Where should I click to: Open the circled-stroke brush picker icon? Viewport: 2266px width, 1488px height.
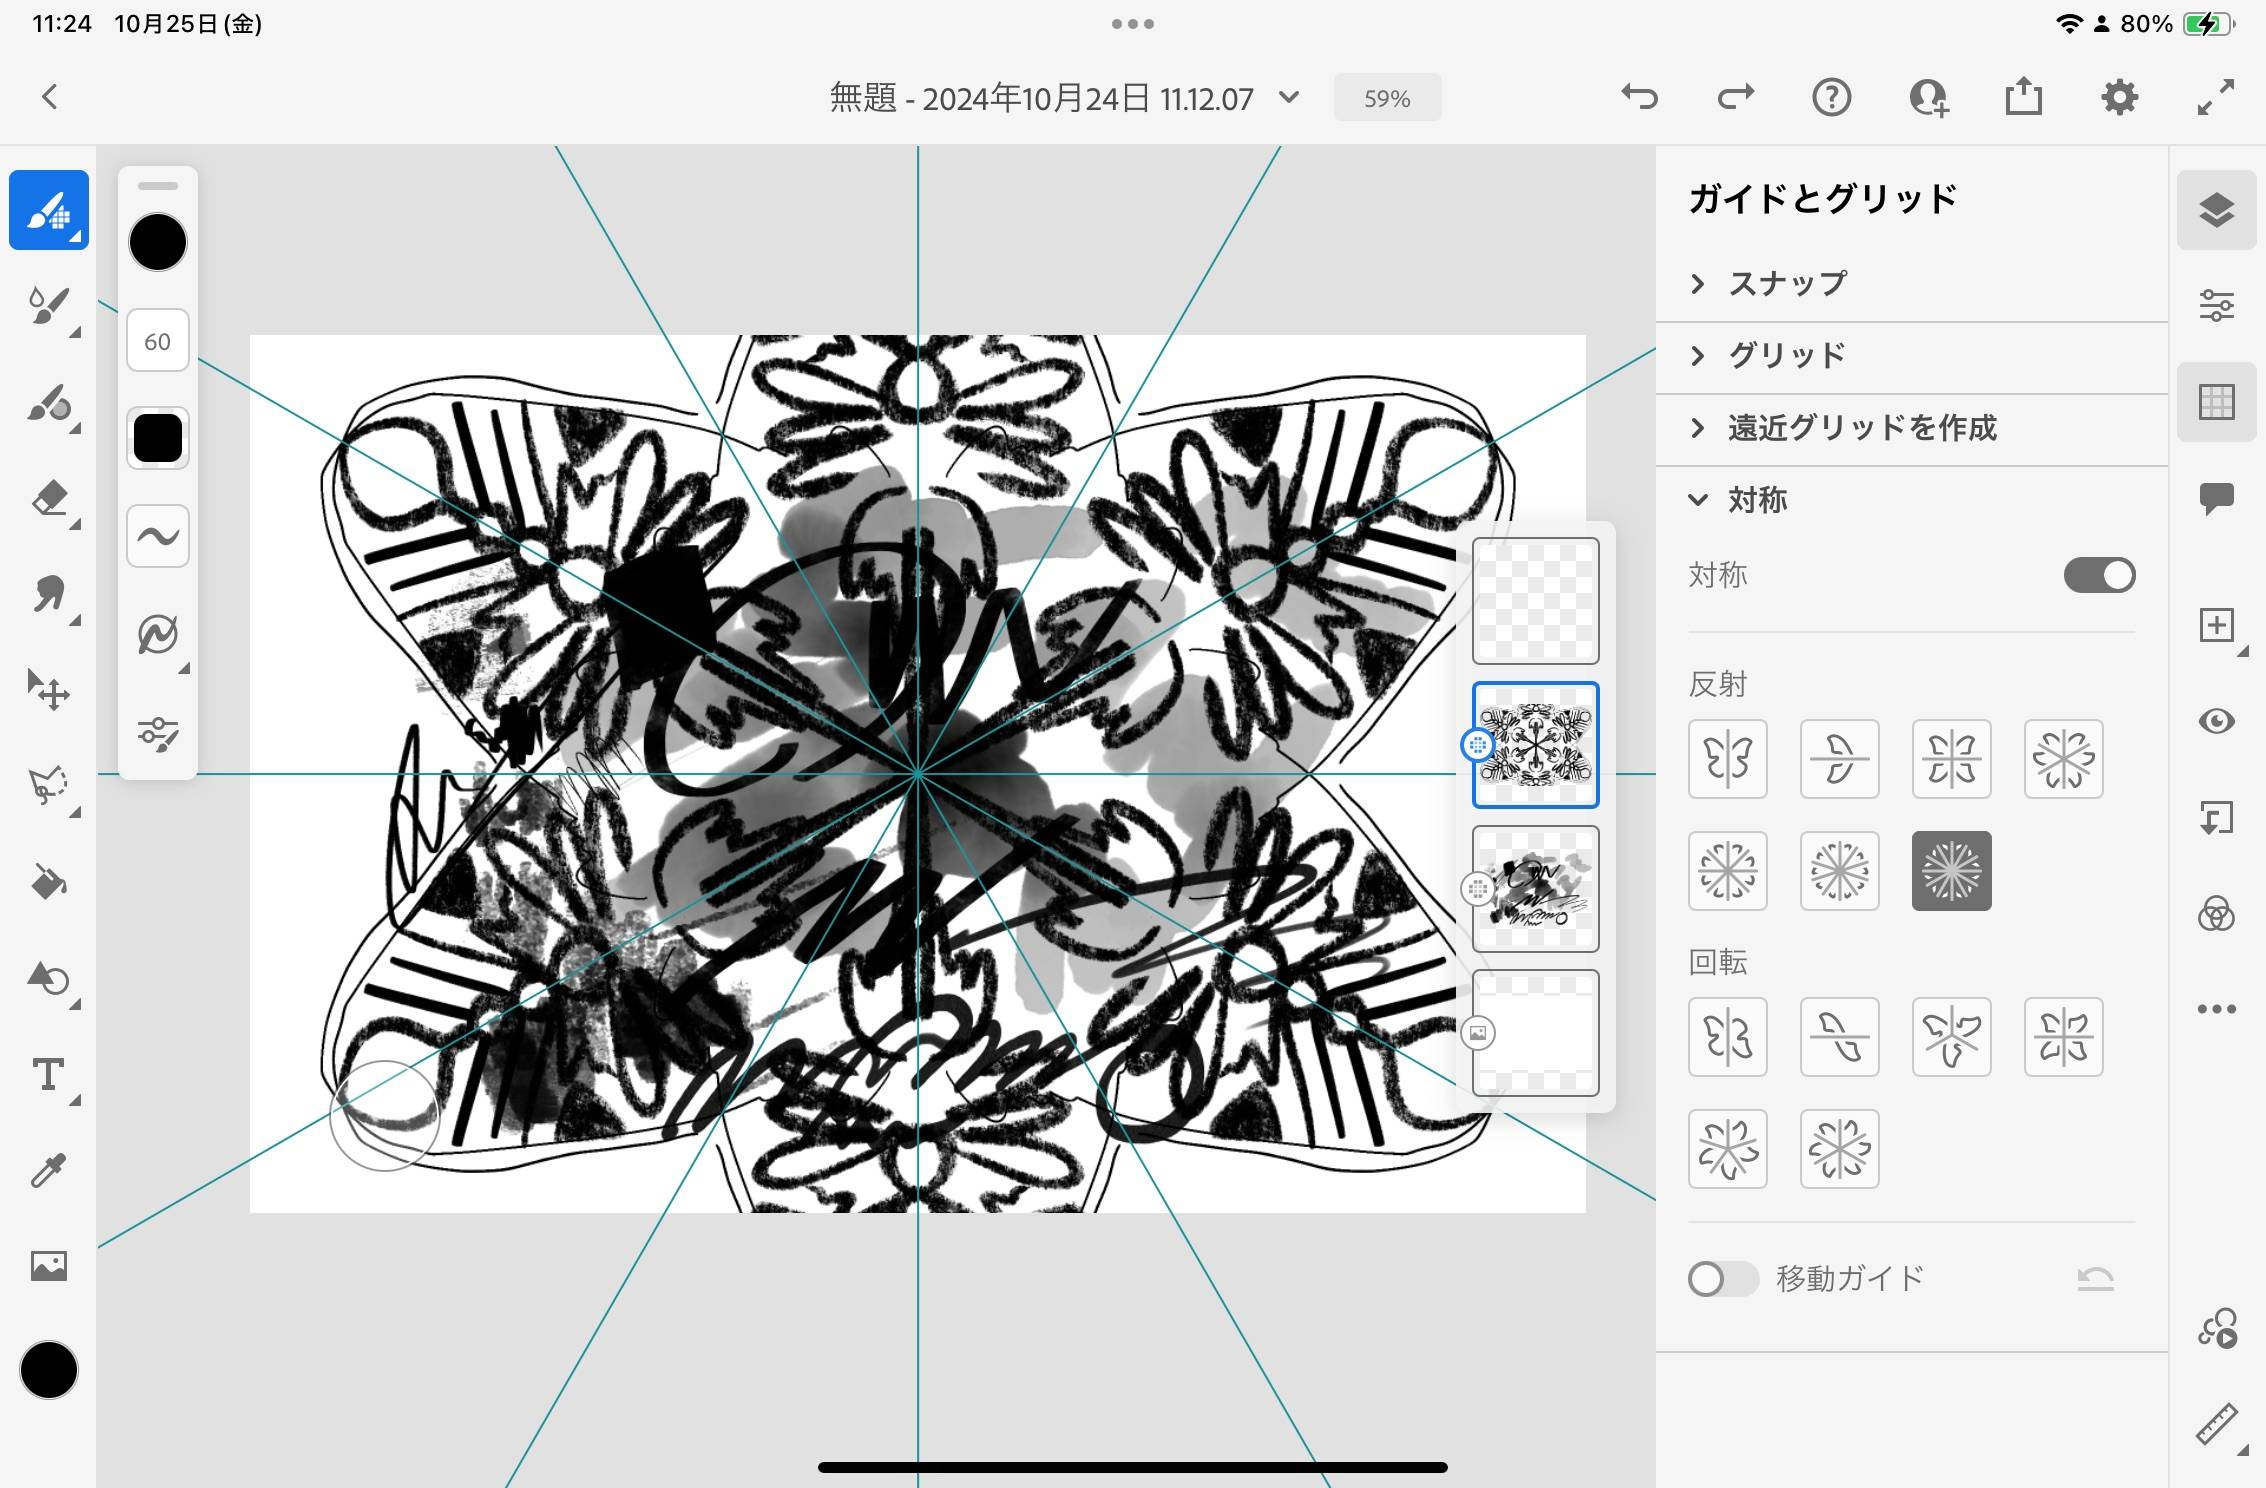(x=158, y=634)
